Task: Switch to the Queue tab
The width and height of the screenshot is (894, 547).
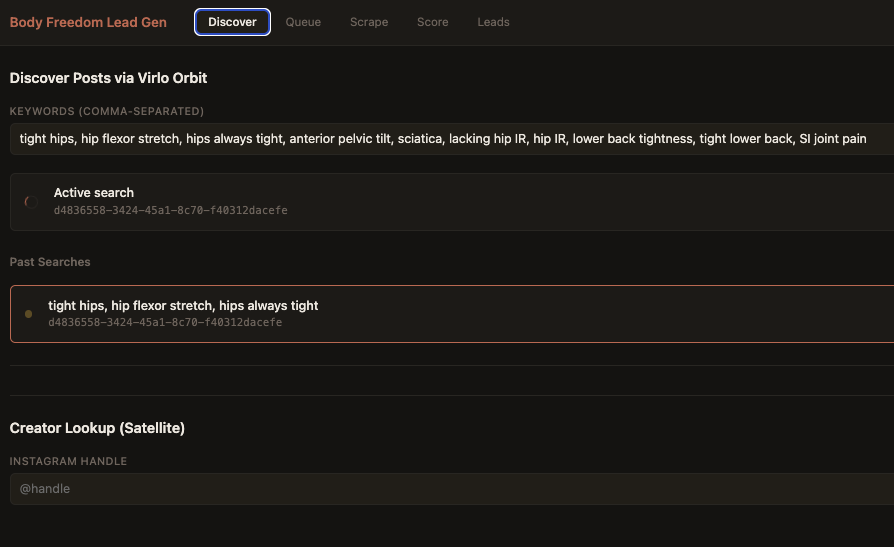Action: (303, 22)
